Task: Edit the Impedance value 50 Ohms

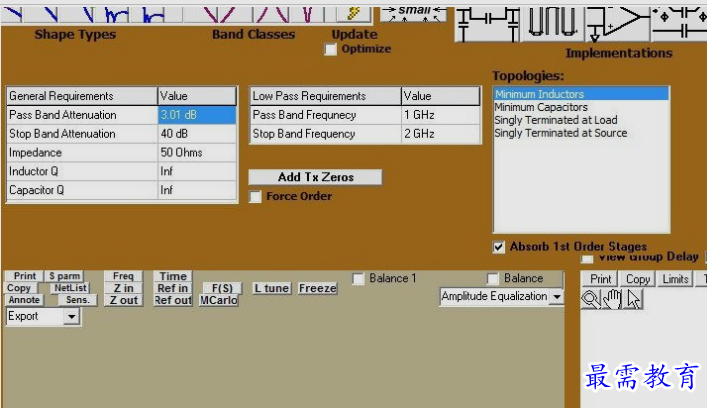Action: coord(197,153)
